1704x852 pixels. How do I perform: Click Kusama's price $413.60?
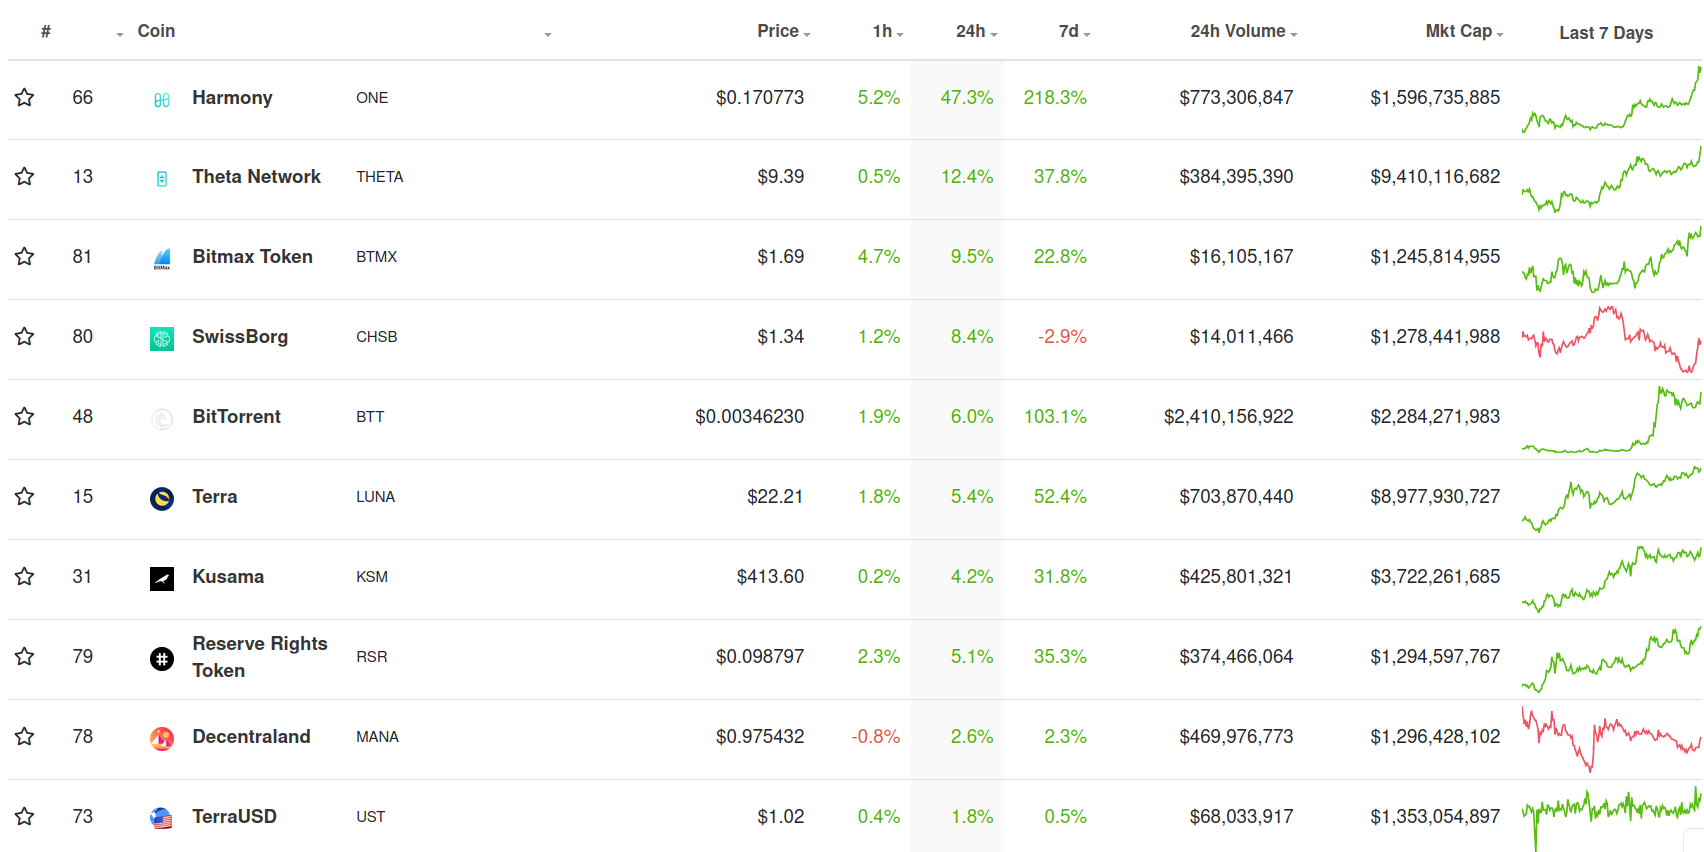[x=770, y=576]
